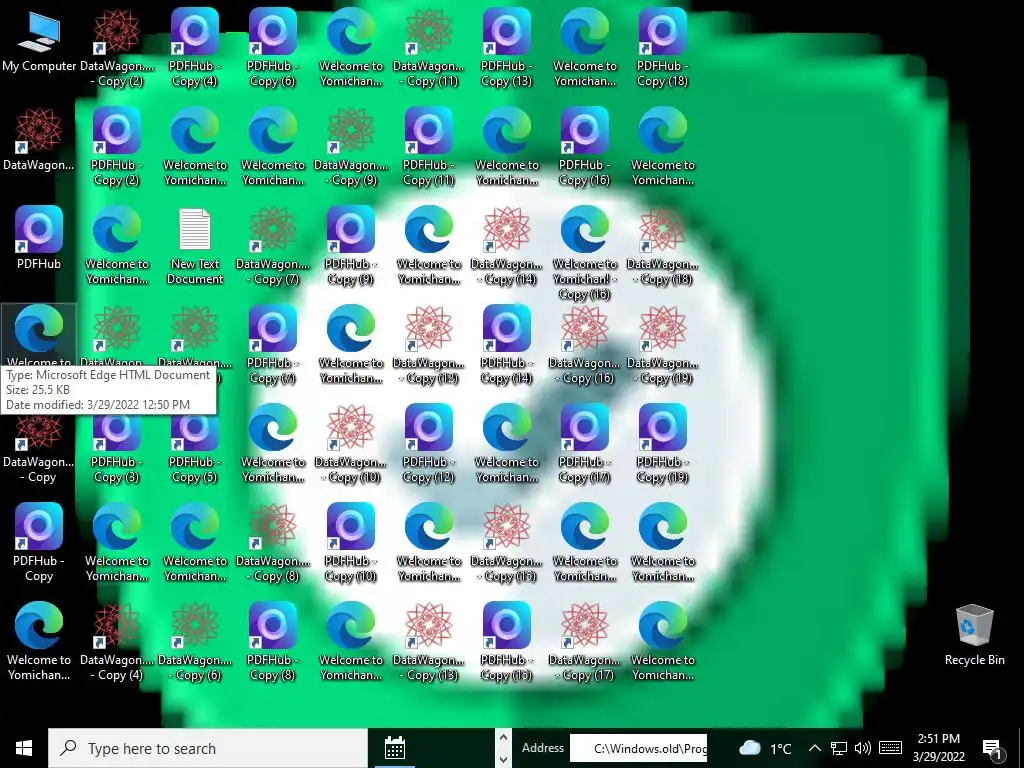This screenshot has height=768, width=1024.
Task: Select DataWagon - Copy (14) shortcut
Action: click(x=506, y=247)
